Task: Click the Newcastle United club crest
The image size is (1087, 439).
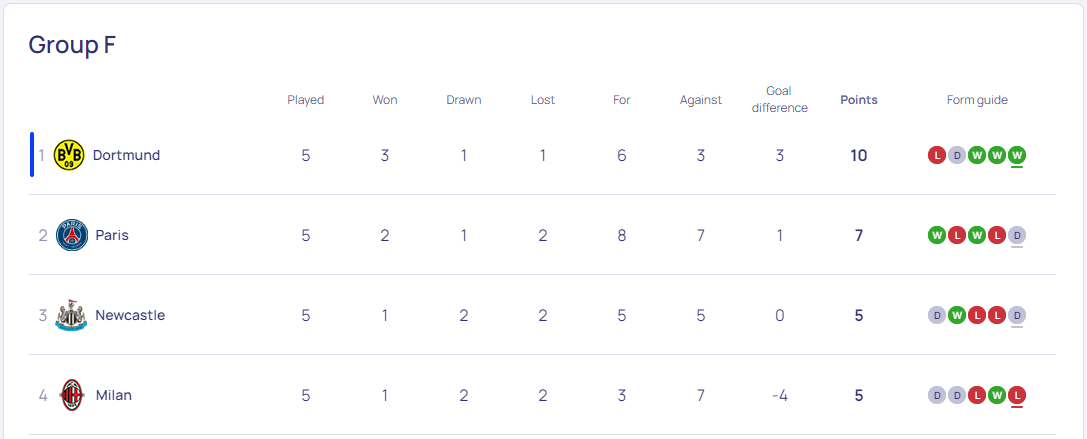Action: [x=71, y=315]
